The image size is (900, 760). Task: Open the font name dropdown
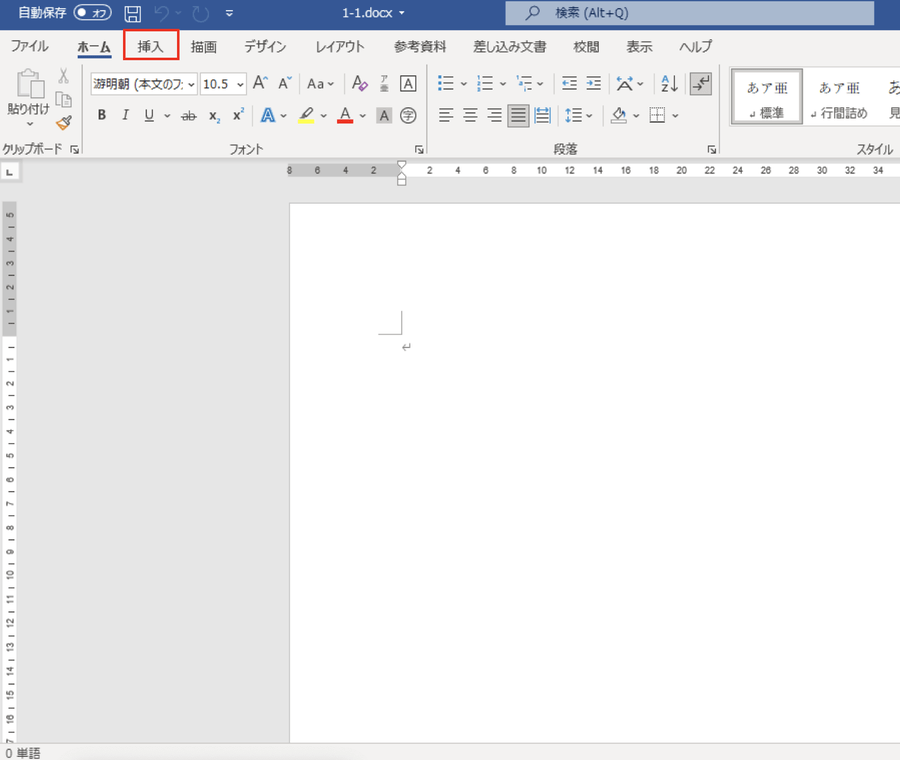[x=190, y=84]
